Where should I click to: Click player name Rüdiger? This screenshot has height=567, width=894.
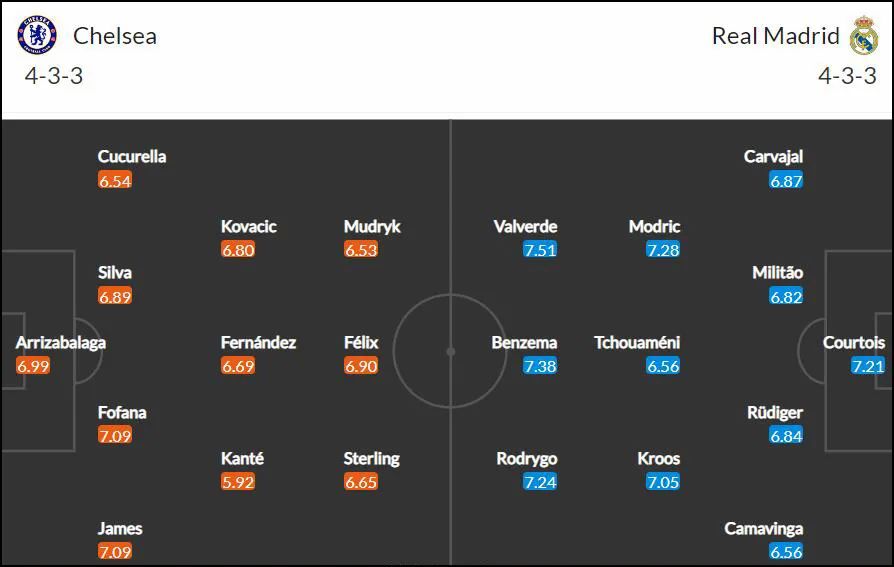point(775,412)
